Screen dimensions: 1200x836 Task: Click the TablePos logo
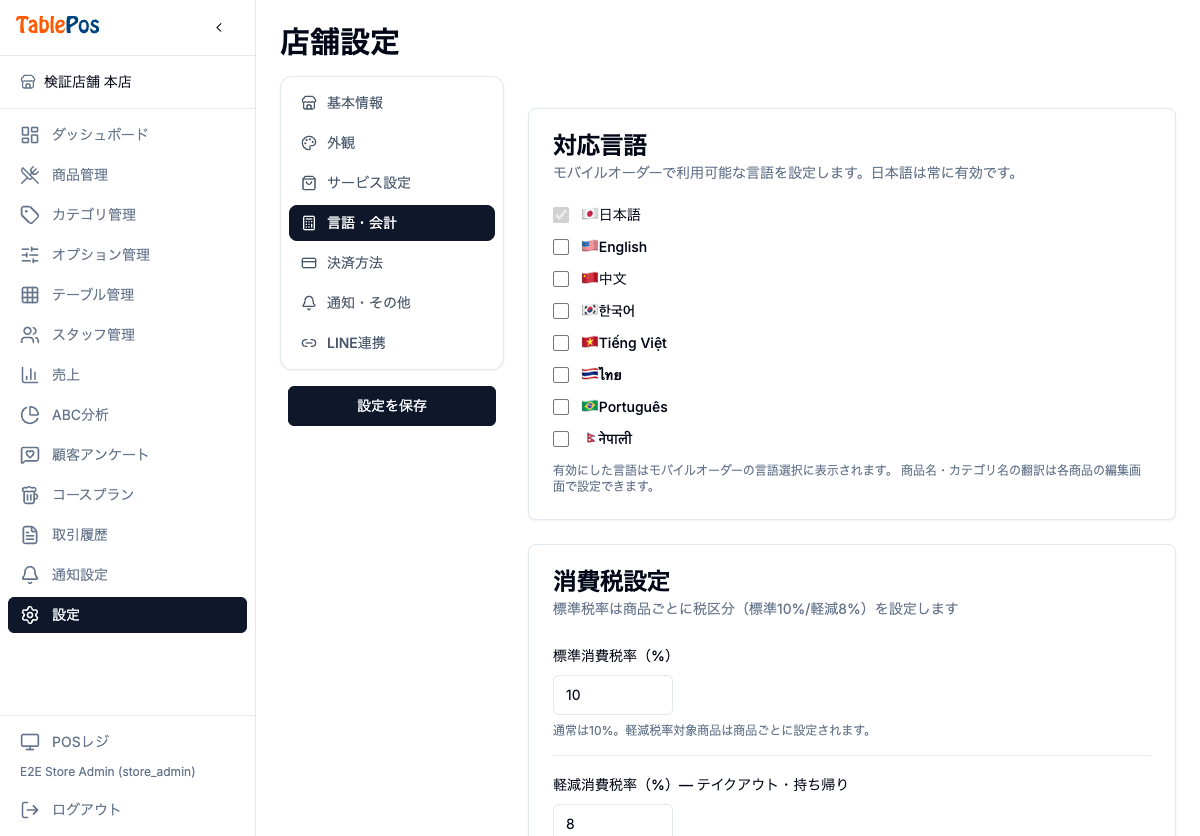pyautogui.click(x=58, y=26)
